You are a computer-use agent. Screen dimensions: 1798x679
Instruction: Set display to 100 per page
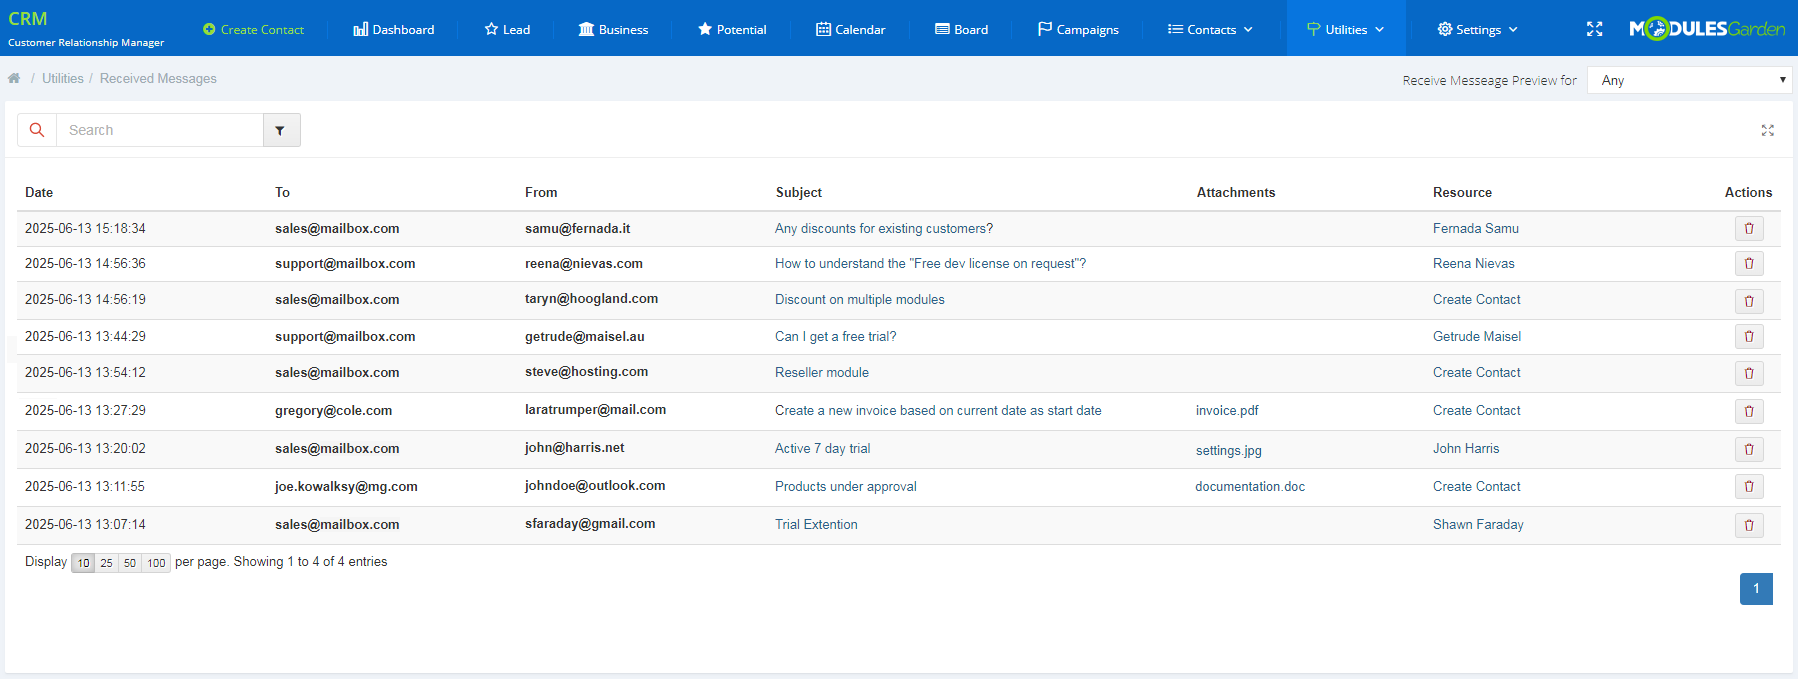pyautogui.click(x=156, y=563)
